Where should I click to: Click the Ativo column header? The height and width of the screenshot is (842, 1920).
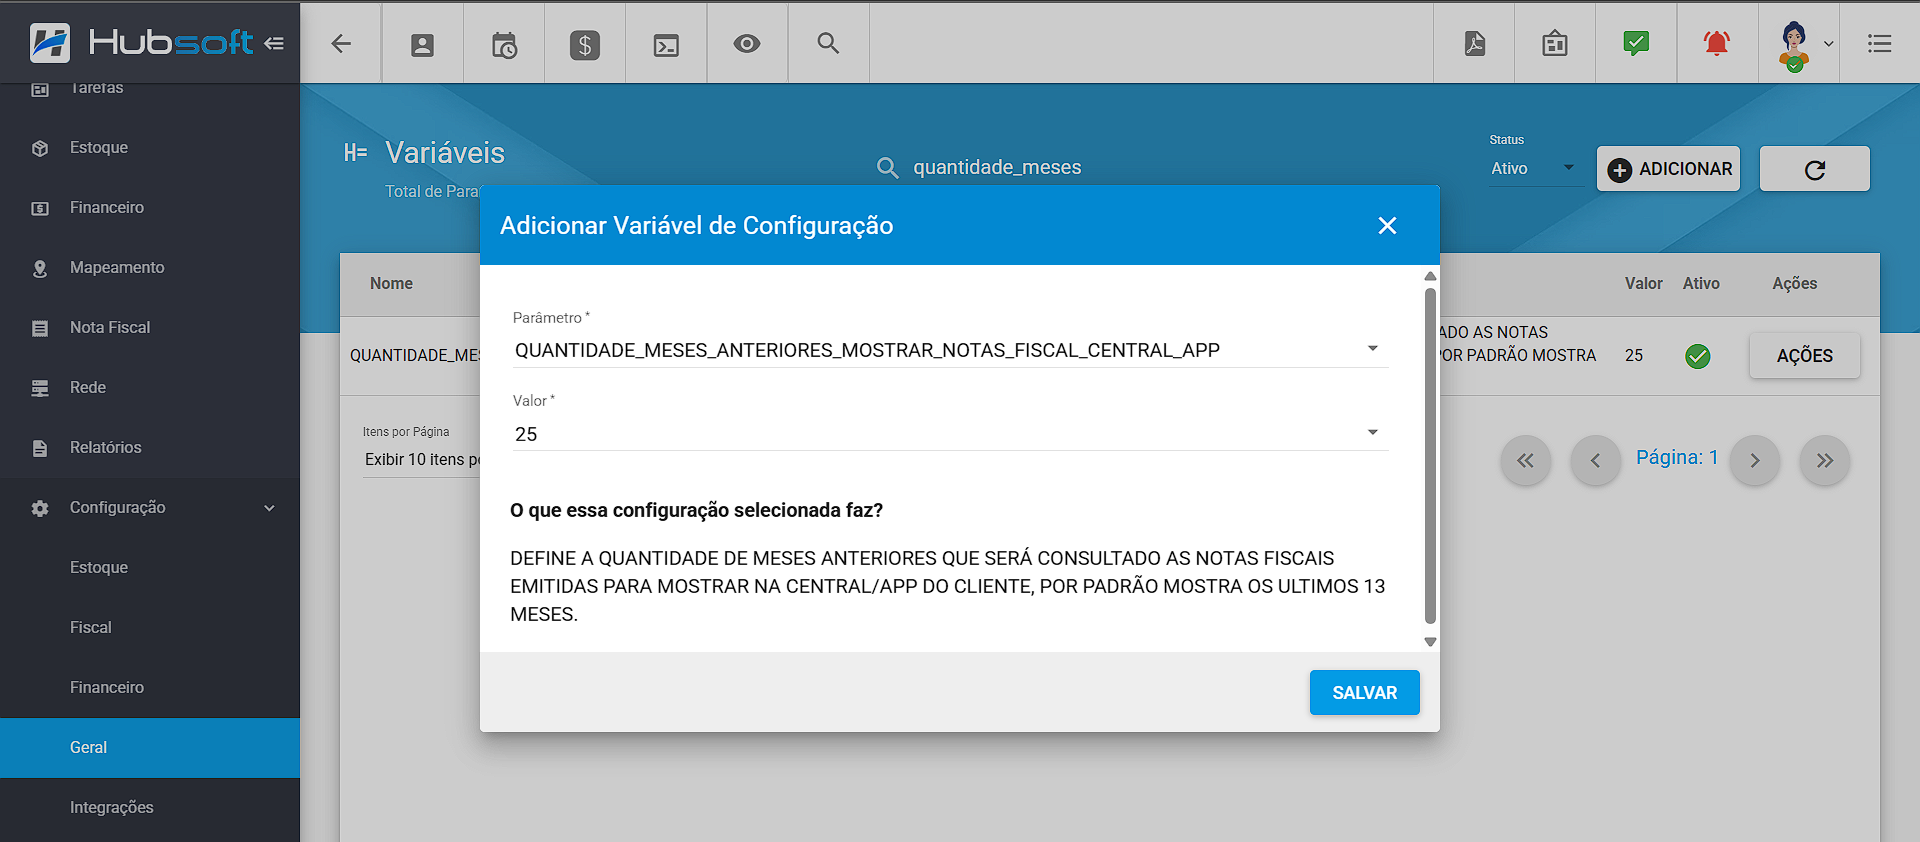tap(1701, 284)
